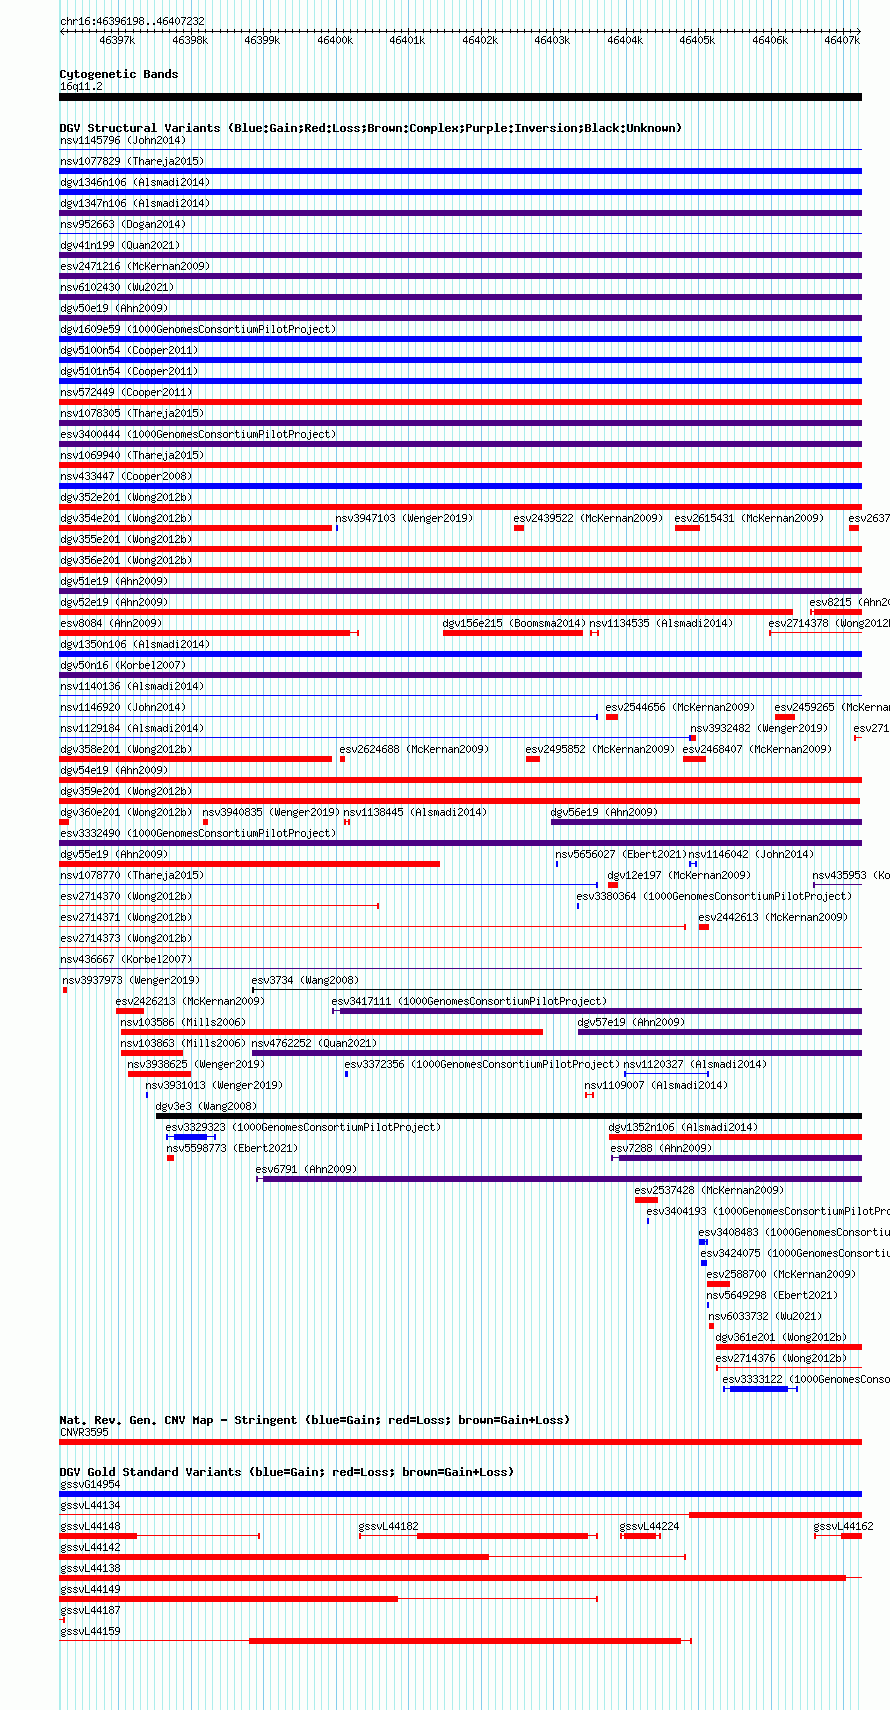Click the blue esv3329323 gain bar
The image size is (890, 1710).
point(190,1137)
